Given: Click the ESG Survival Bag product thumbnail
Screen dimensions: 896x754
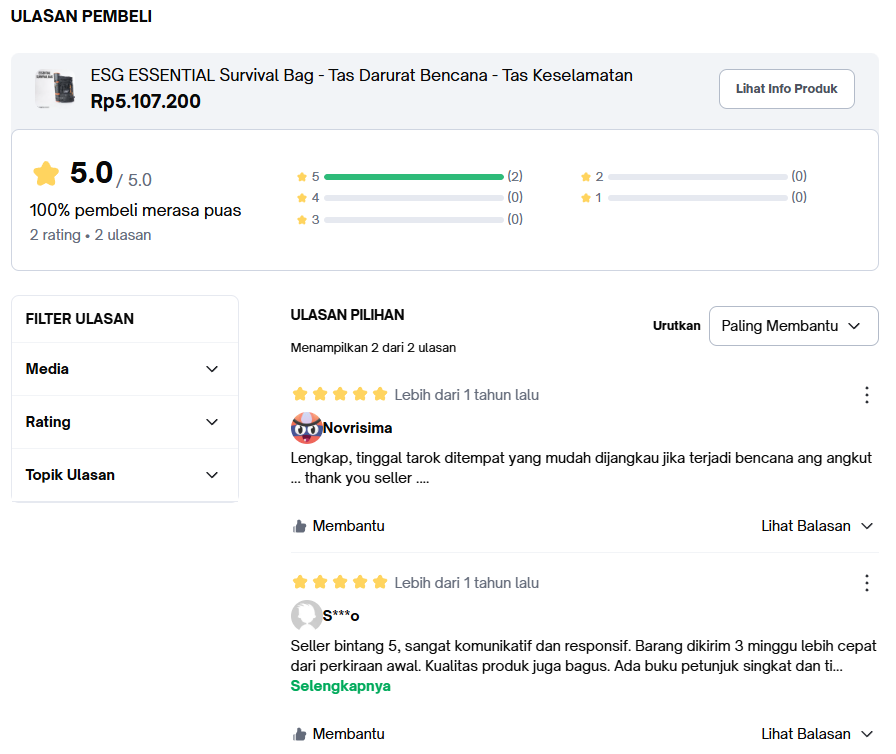Looking at the screenshot, I should click(x=55, y=89).
